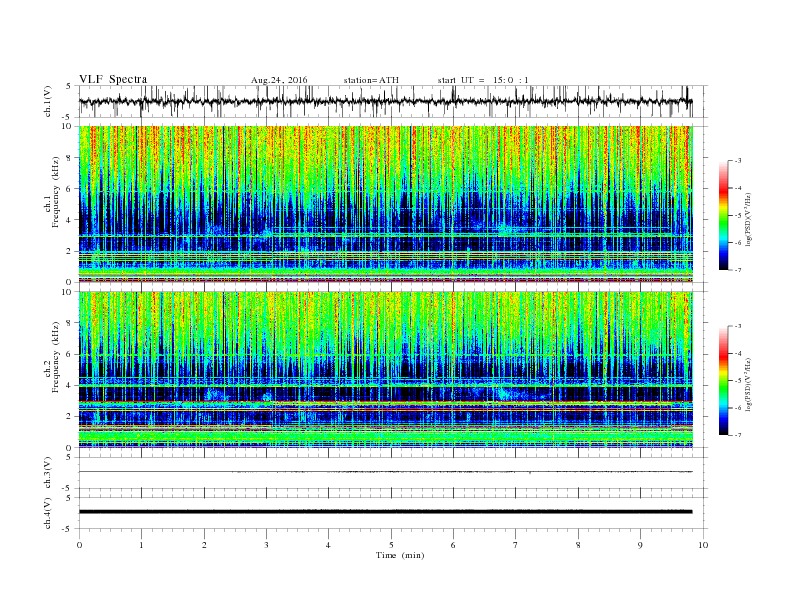Click the time axis tick label "6"
The width and height of the screenshot is (792, 612).
[454, 545]
